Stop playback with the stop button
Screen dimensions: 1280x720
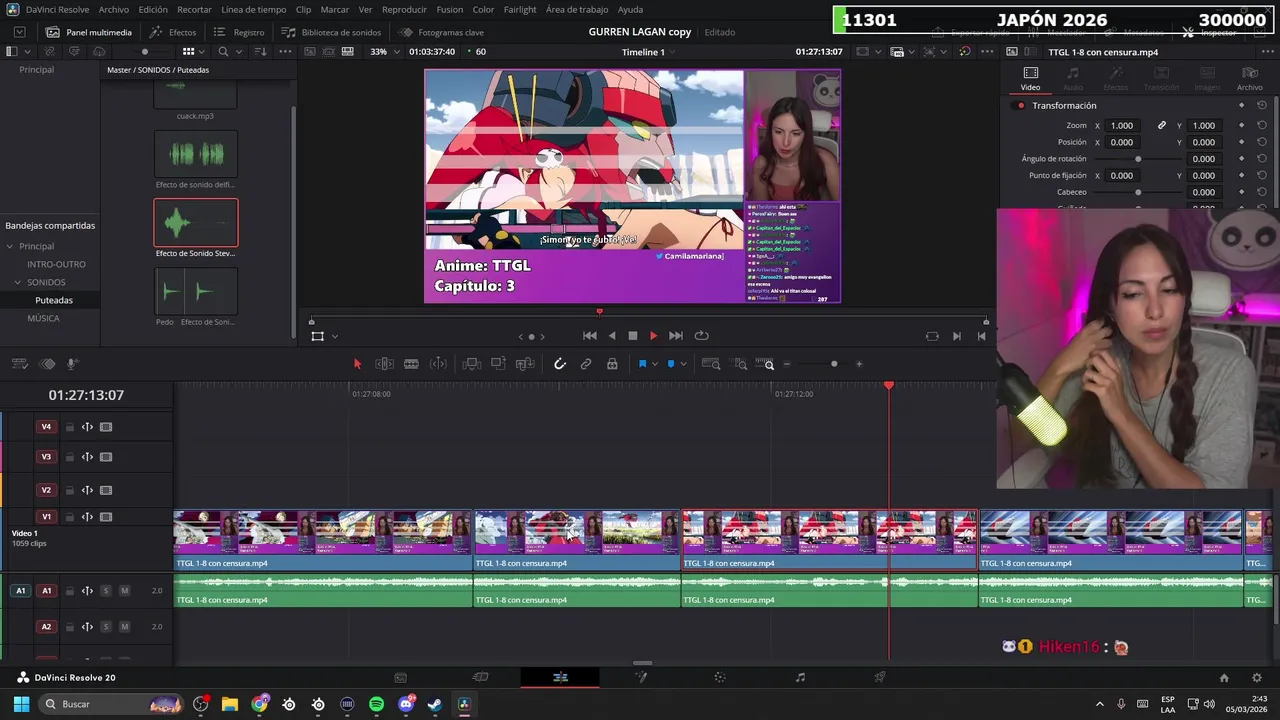(632, 336)
